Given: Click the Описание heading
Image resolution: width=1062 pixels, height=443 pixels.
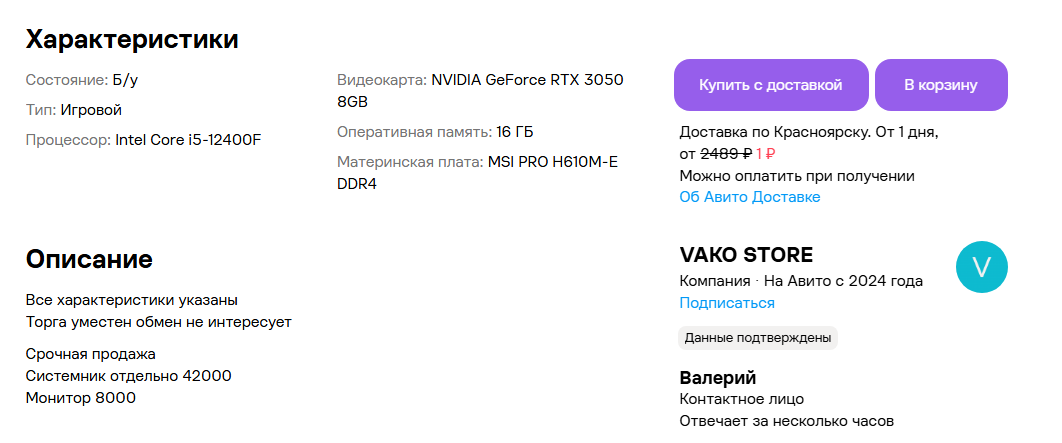Looking at the screenshot, I should (x=89, y=259).
